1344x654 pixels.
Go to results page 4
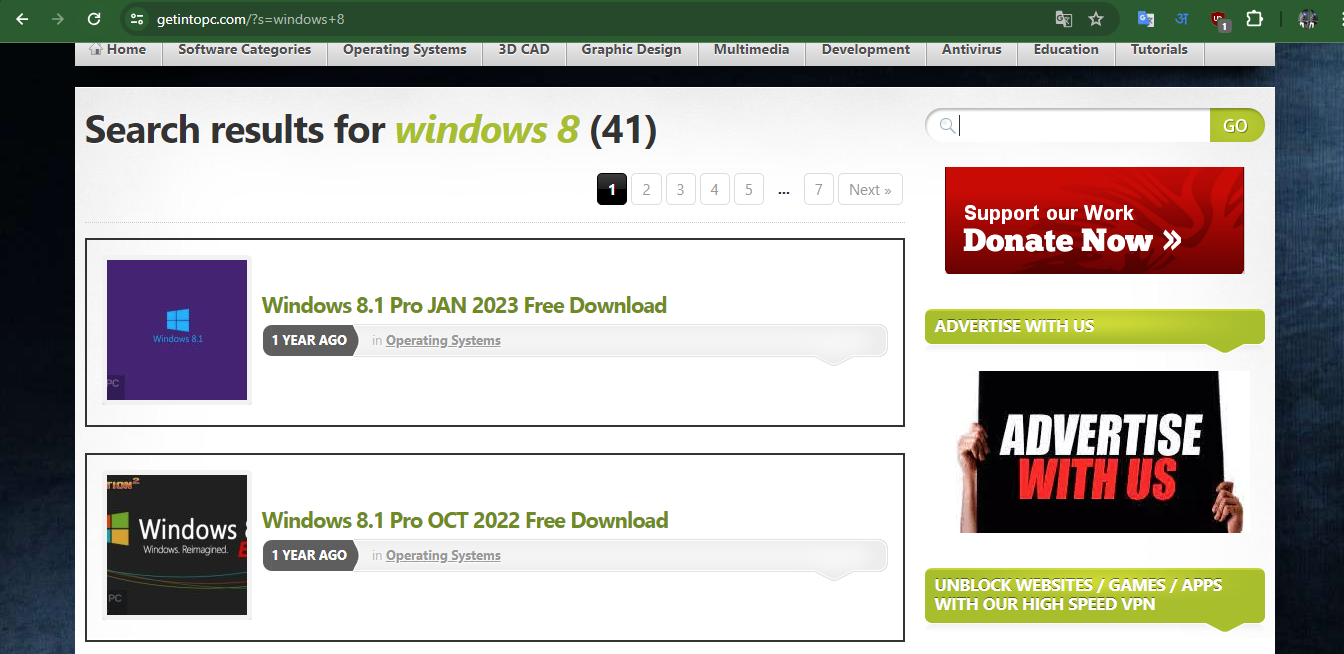click(x=714, y=189)
